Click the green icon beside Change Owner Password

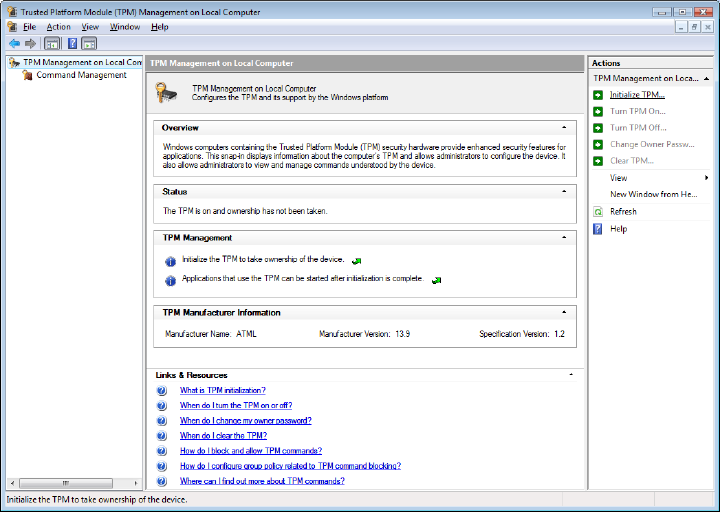coord(598,145)
